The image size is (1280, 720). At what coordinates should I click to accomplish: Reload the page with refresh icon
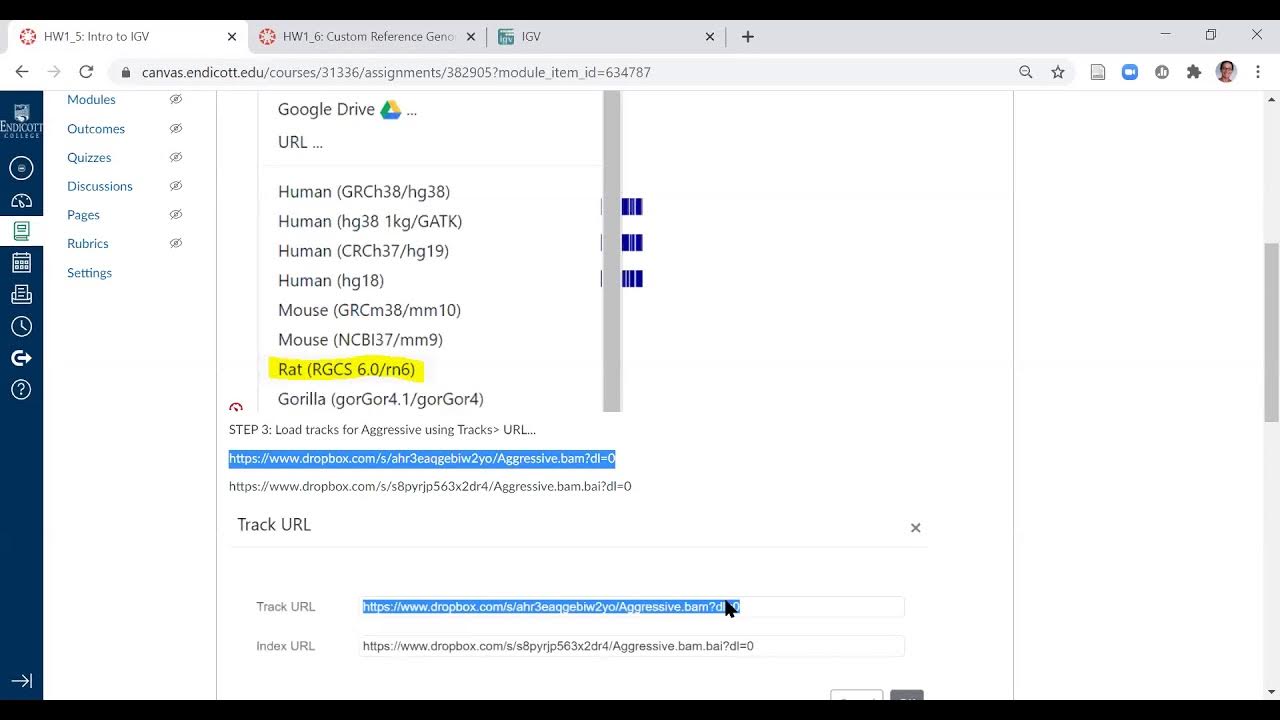pyautogui.click(x=86, y=72)
